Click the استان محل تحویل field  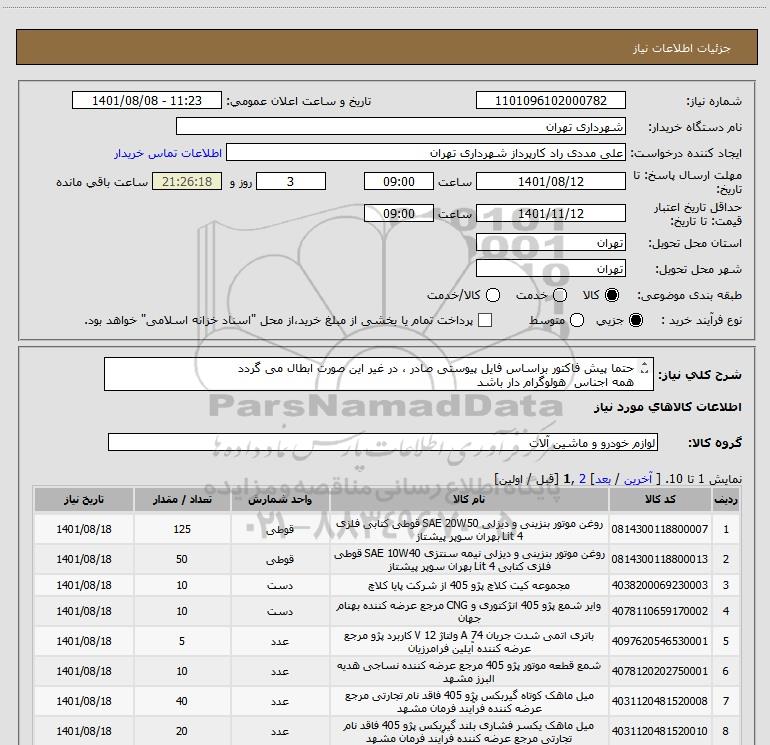(x=550, y=242)
